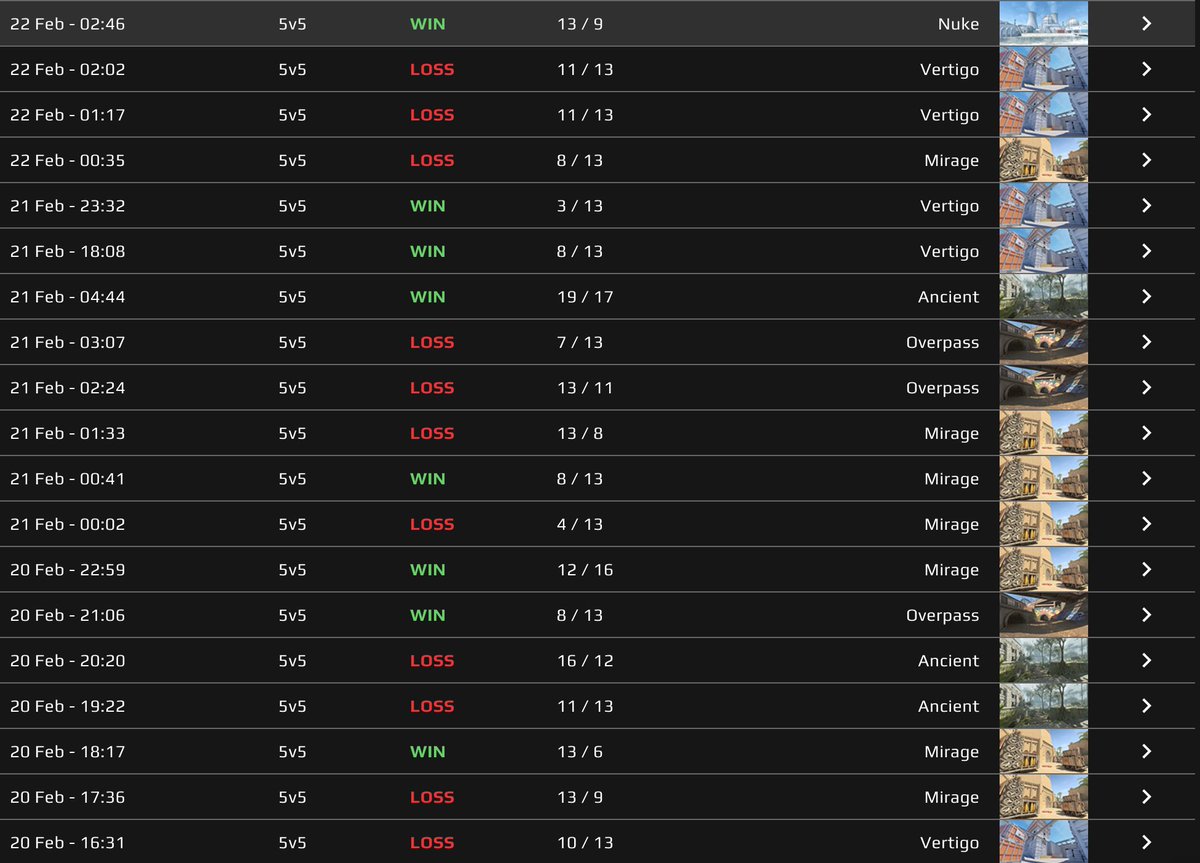Open chevron for 22 Feb 00:35 Mirage match

click(x=1147, y=160)
